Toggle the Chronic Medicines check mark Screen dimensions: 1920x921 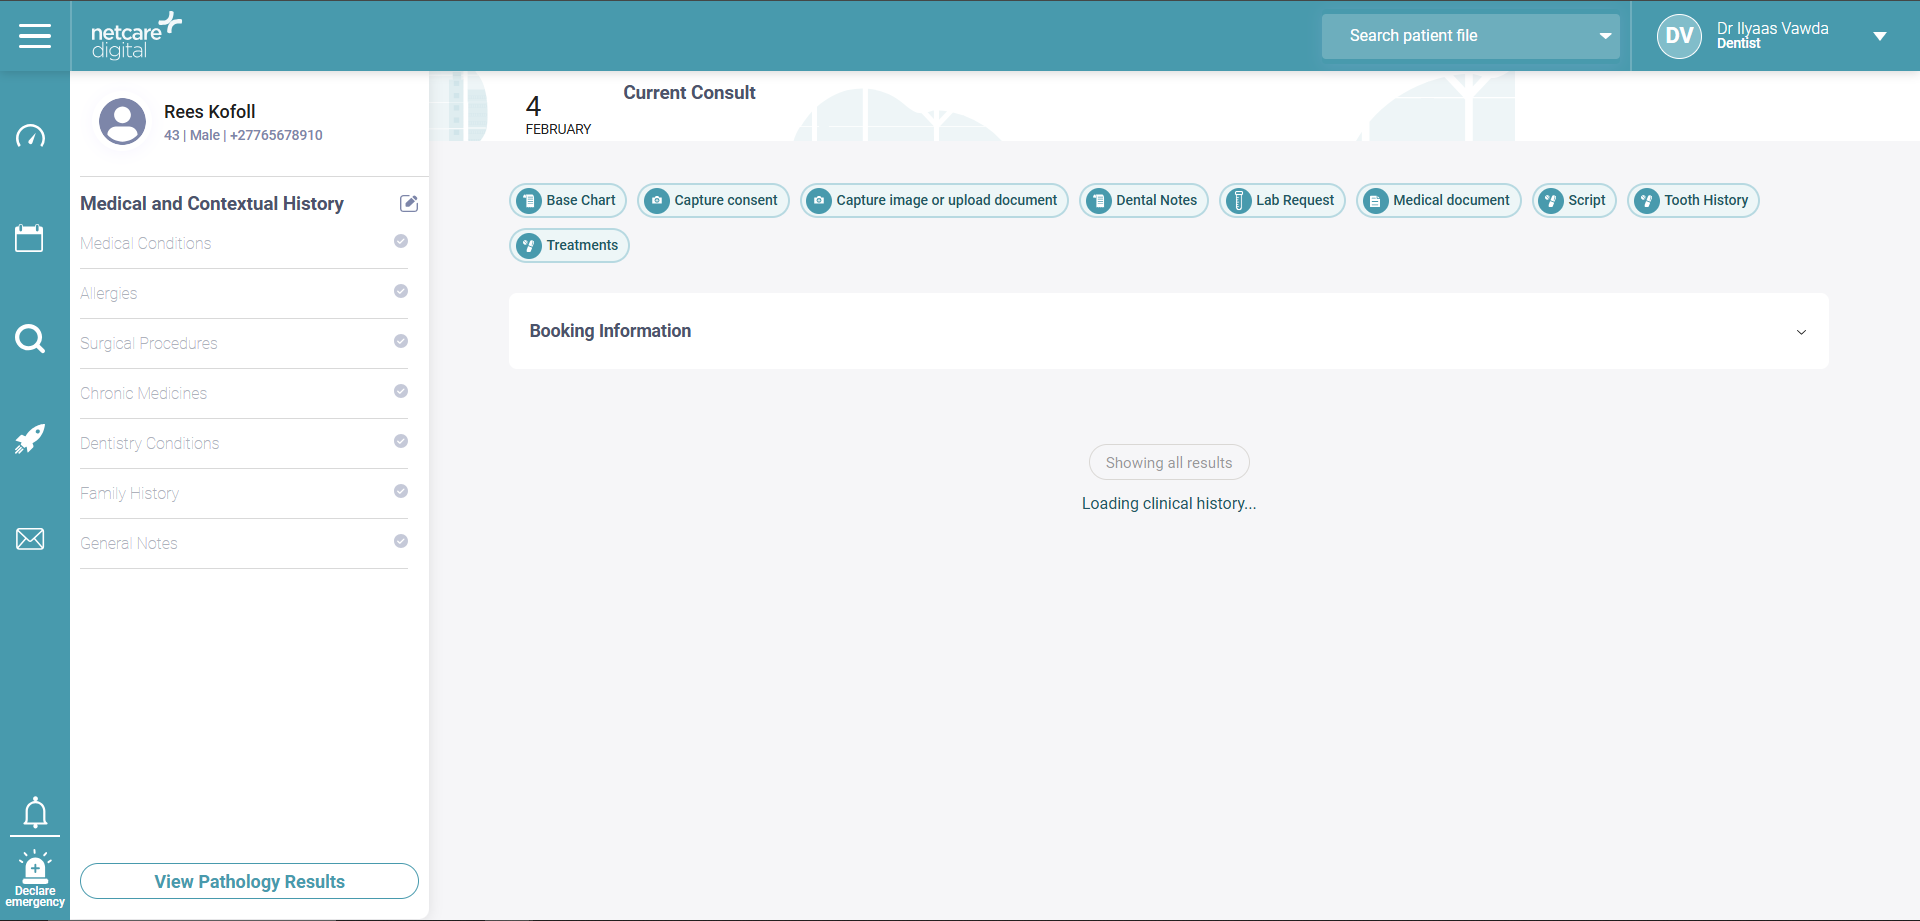click(401, 391)
